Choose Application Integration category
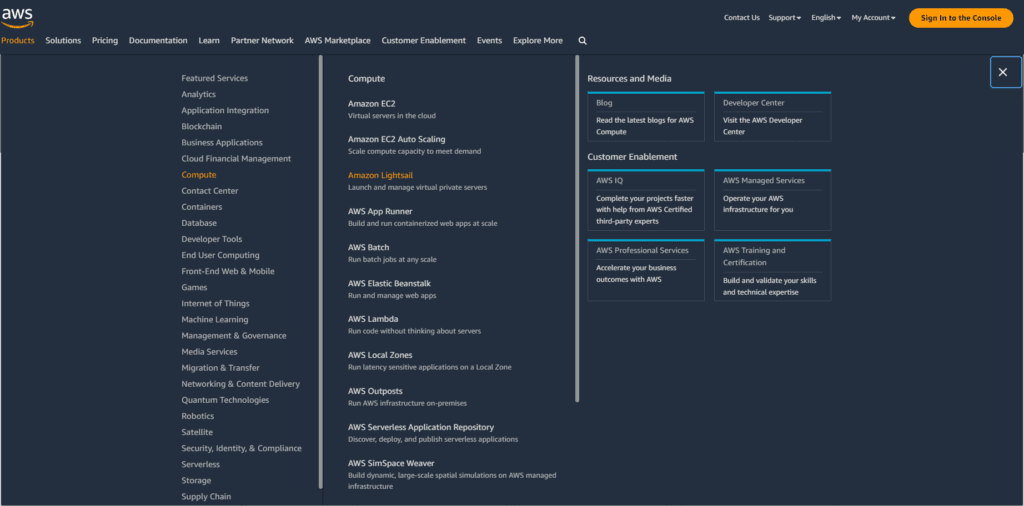The width and height of the screenshot is (1024, 506). pyautogui.click(x=225, y=110)
